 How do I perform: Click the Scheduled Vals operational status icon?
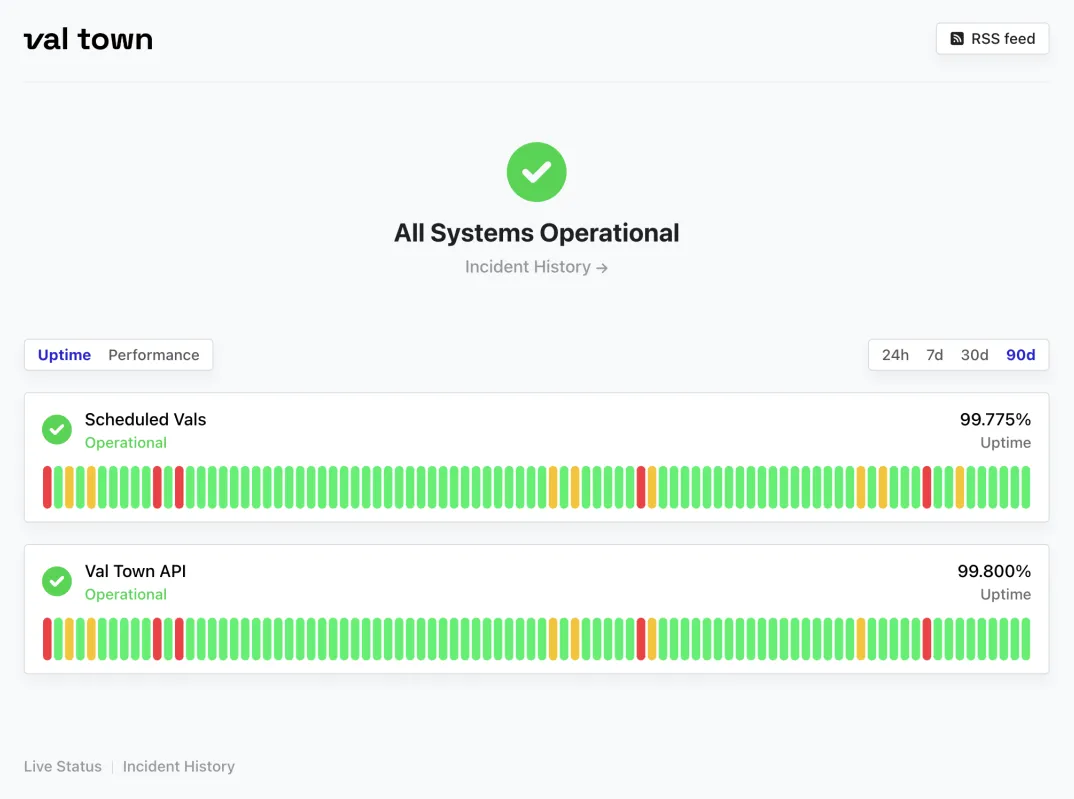56,429
